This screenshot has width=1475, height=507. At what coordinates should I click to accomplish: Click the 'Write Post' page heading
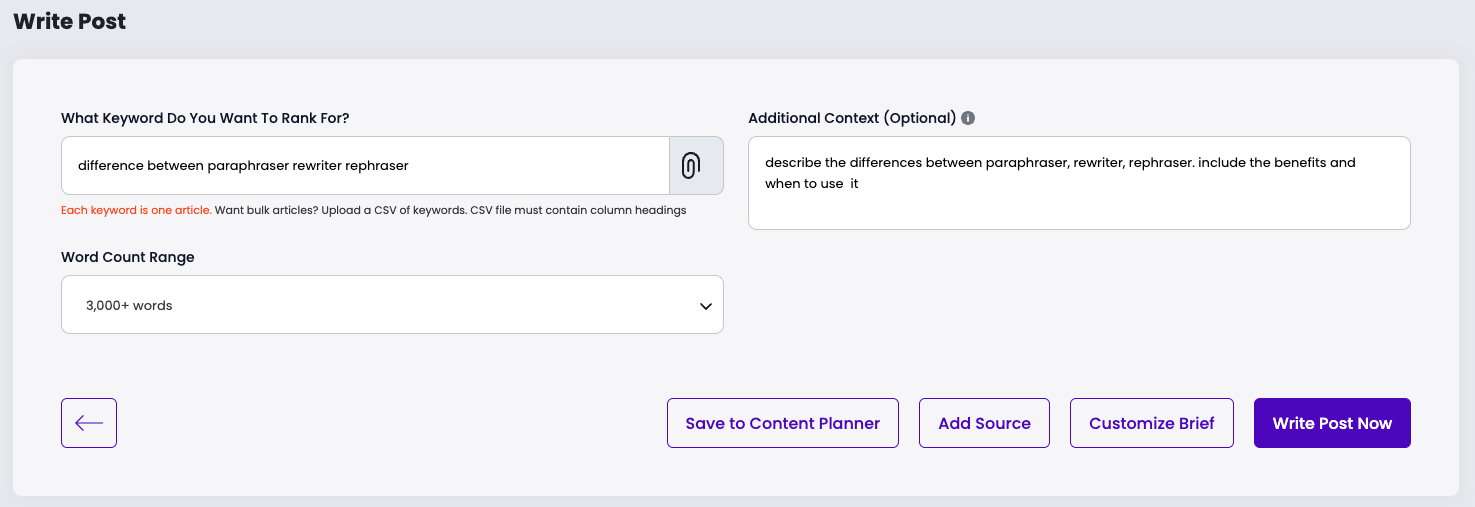point(70,21)
